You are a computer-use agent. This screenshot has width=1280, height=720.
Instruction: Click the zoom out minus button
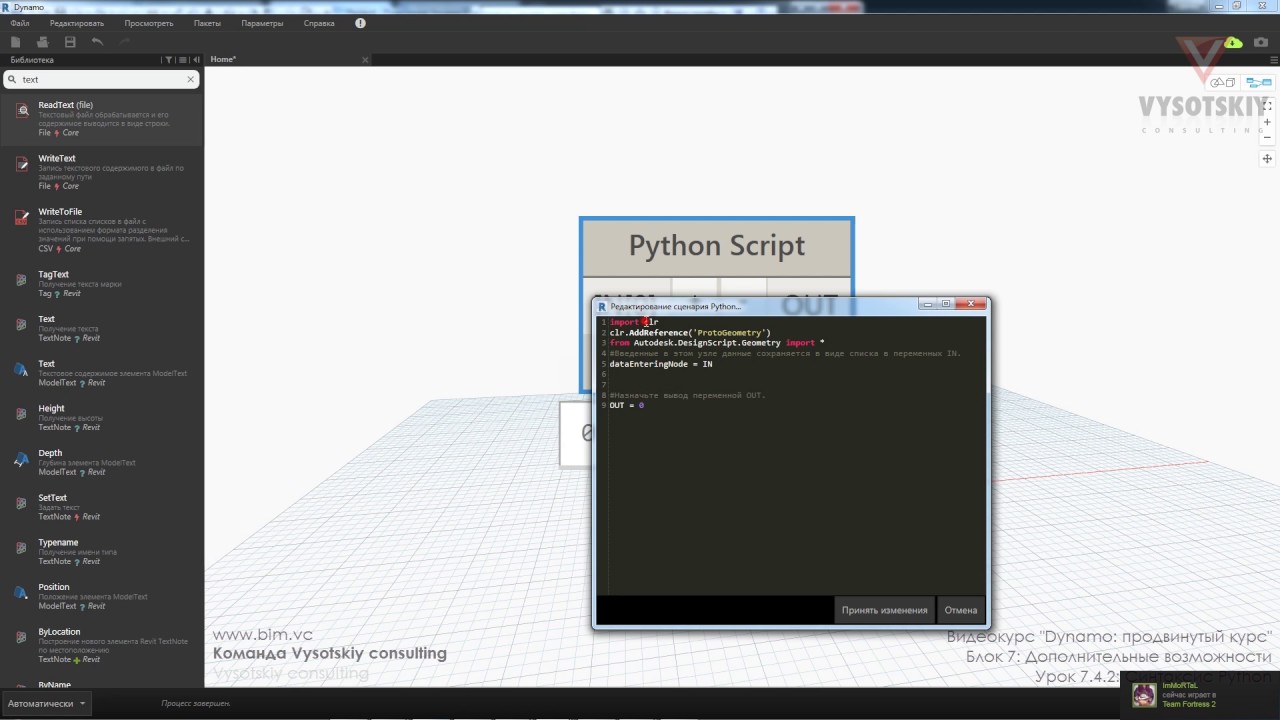pos(1267,137)
